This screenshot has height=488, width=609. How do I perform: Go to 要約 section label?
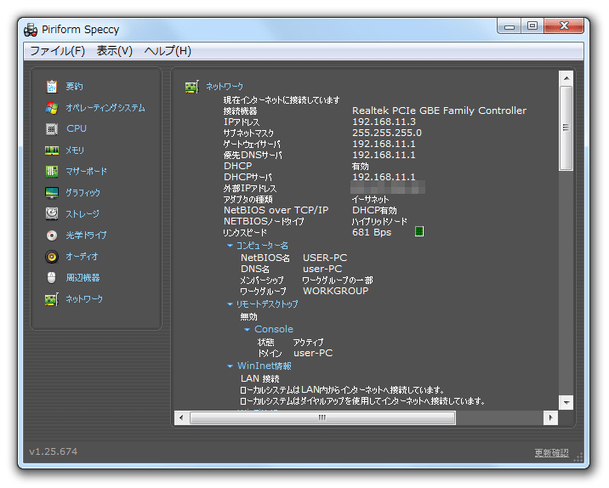74,86
